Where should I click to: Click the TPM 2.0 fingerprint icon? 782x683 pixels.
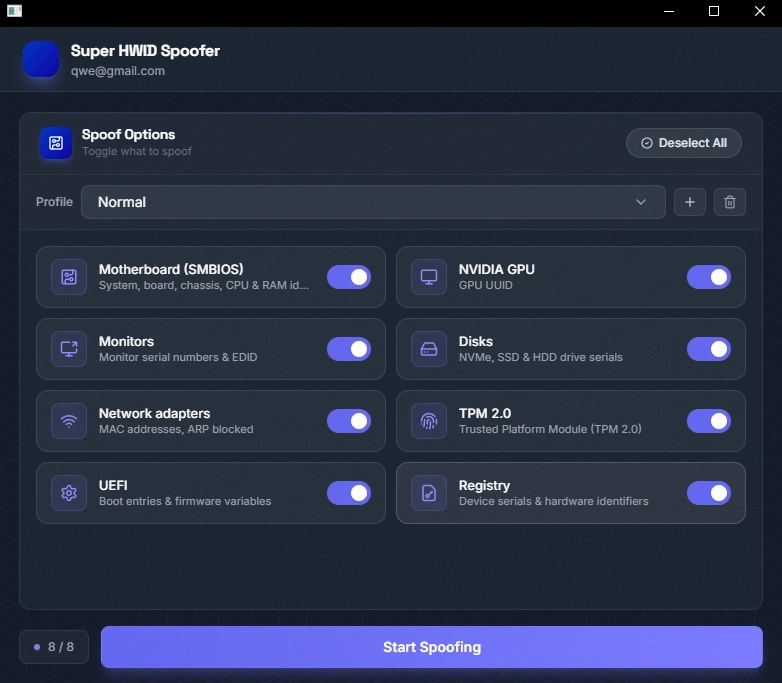pos(429,421)
